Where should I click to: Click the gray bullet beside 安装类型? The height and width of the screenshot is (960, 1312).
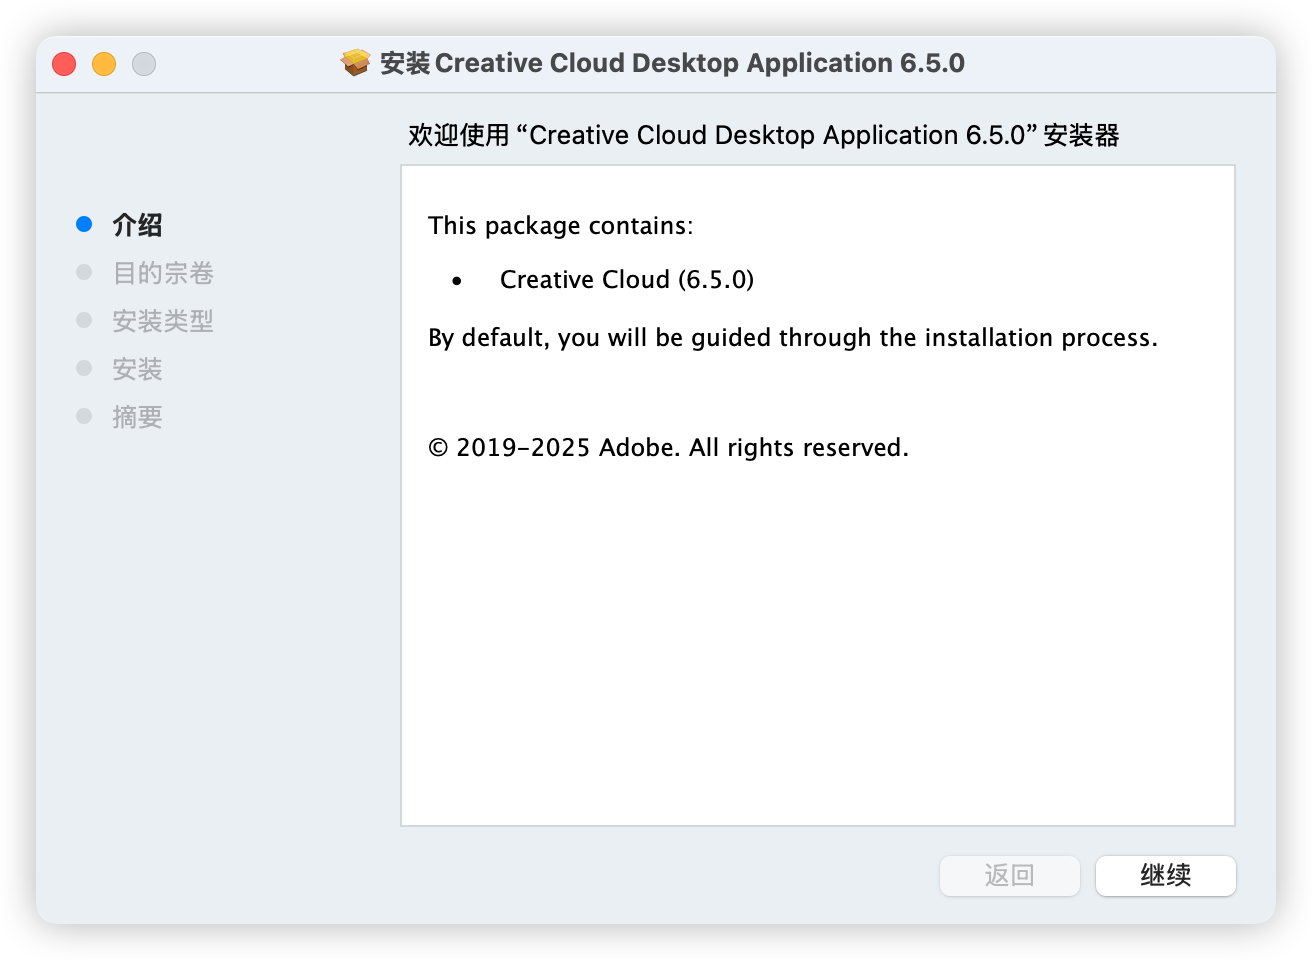[x=84, y=321]
